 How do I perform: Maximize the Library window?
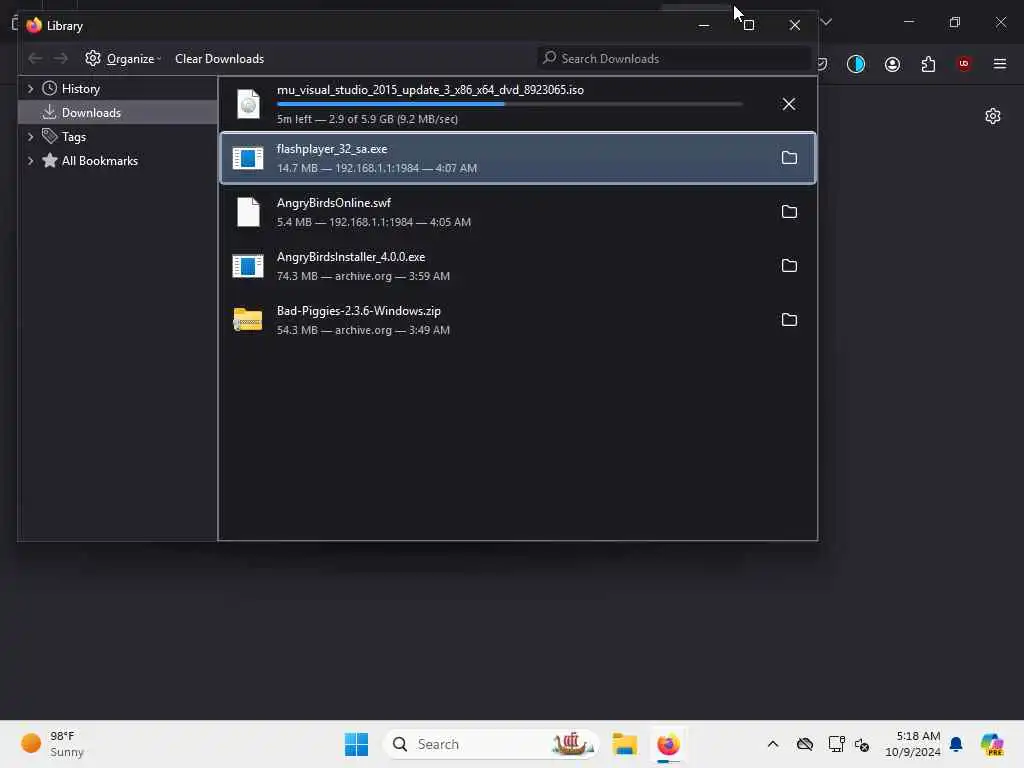pos(749,25)
